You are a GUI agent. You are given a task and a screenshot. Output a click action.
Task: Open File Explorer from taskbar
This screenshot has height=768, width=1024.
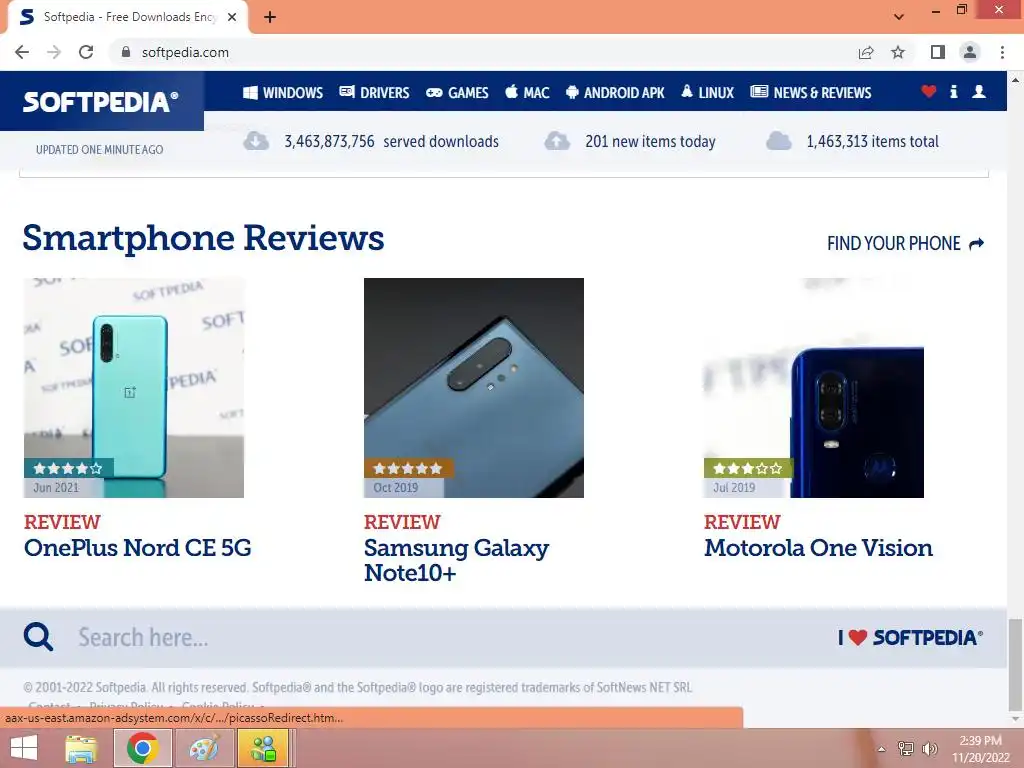point(81,748)
